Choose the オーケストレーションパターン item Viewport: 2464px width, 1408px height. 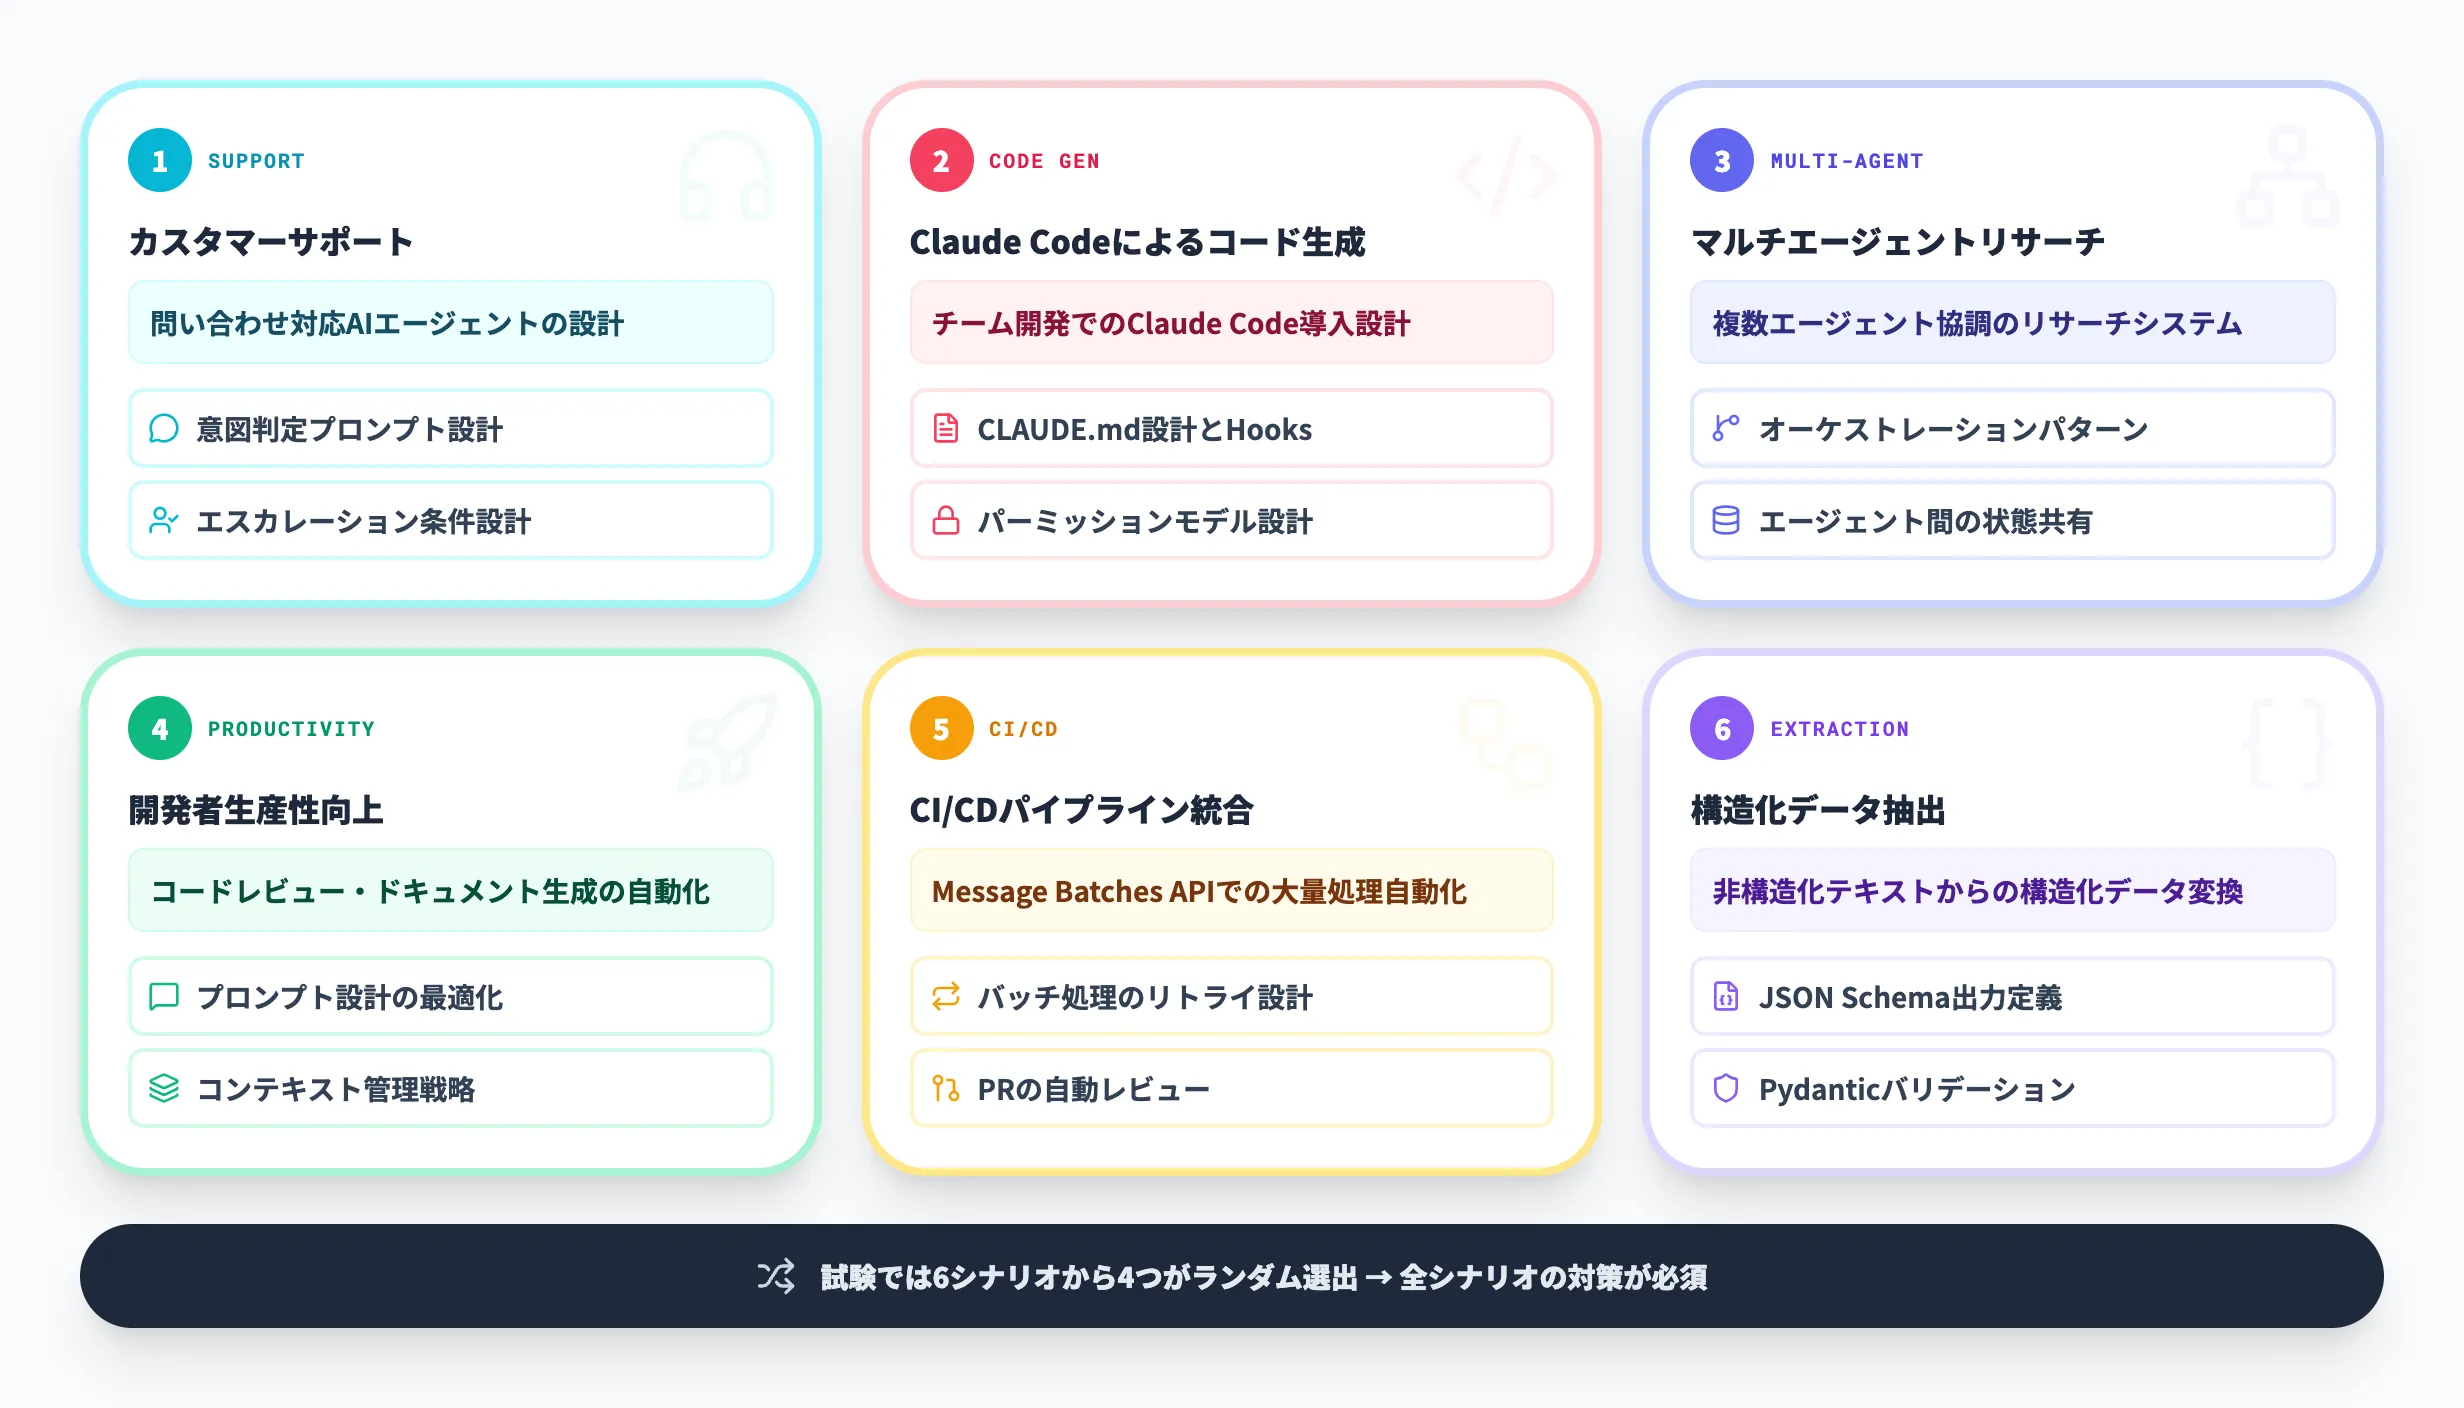(2013, 429)
